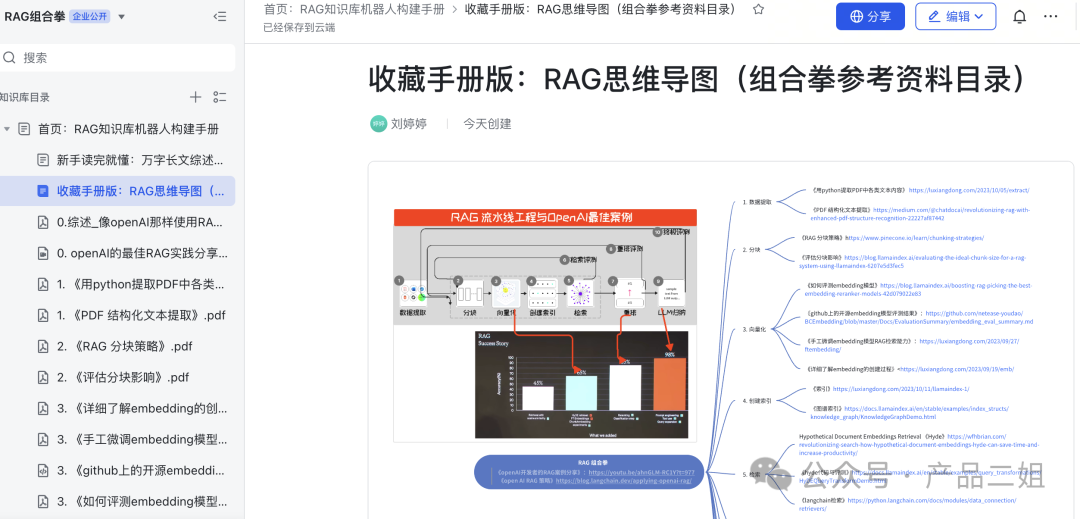Click the code file icon beside 《github上的开源embeddi
Image resolution: width=1080 pixels, height=519 pixels.
(x=43, y=471)
